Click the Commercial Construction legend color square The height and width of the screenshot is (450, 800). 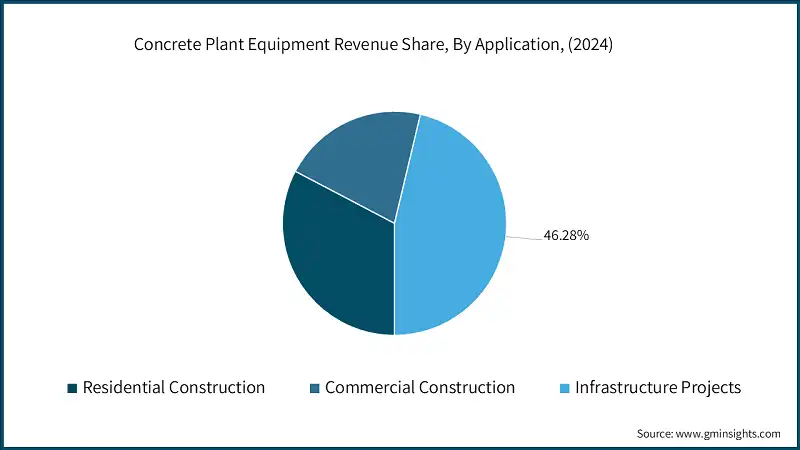click(315, 388)
